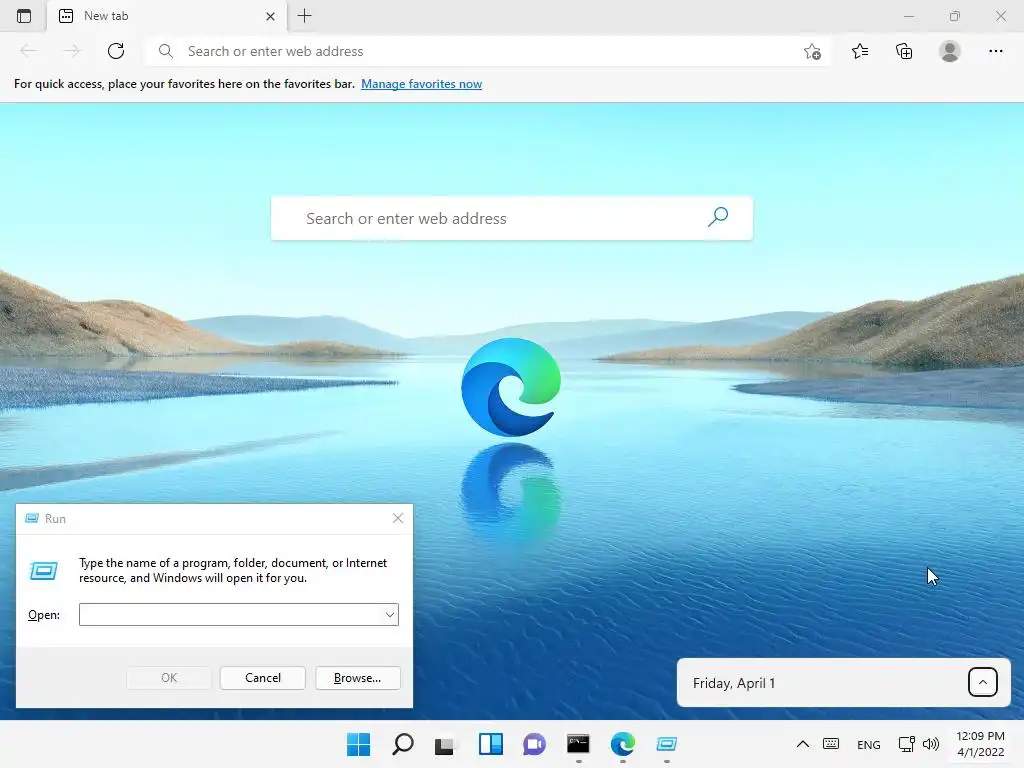Open a new tab with the plus button
Screen dimensions: 1024x768
pos(304,16)
